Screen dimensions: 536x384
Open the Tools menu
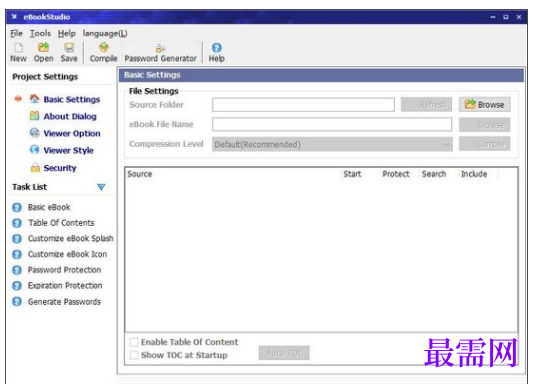(40, 33)
